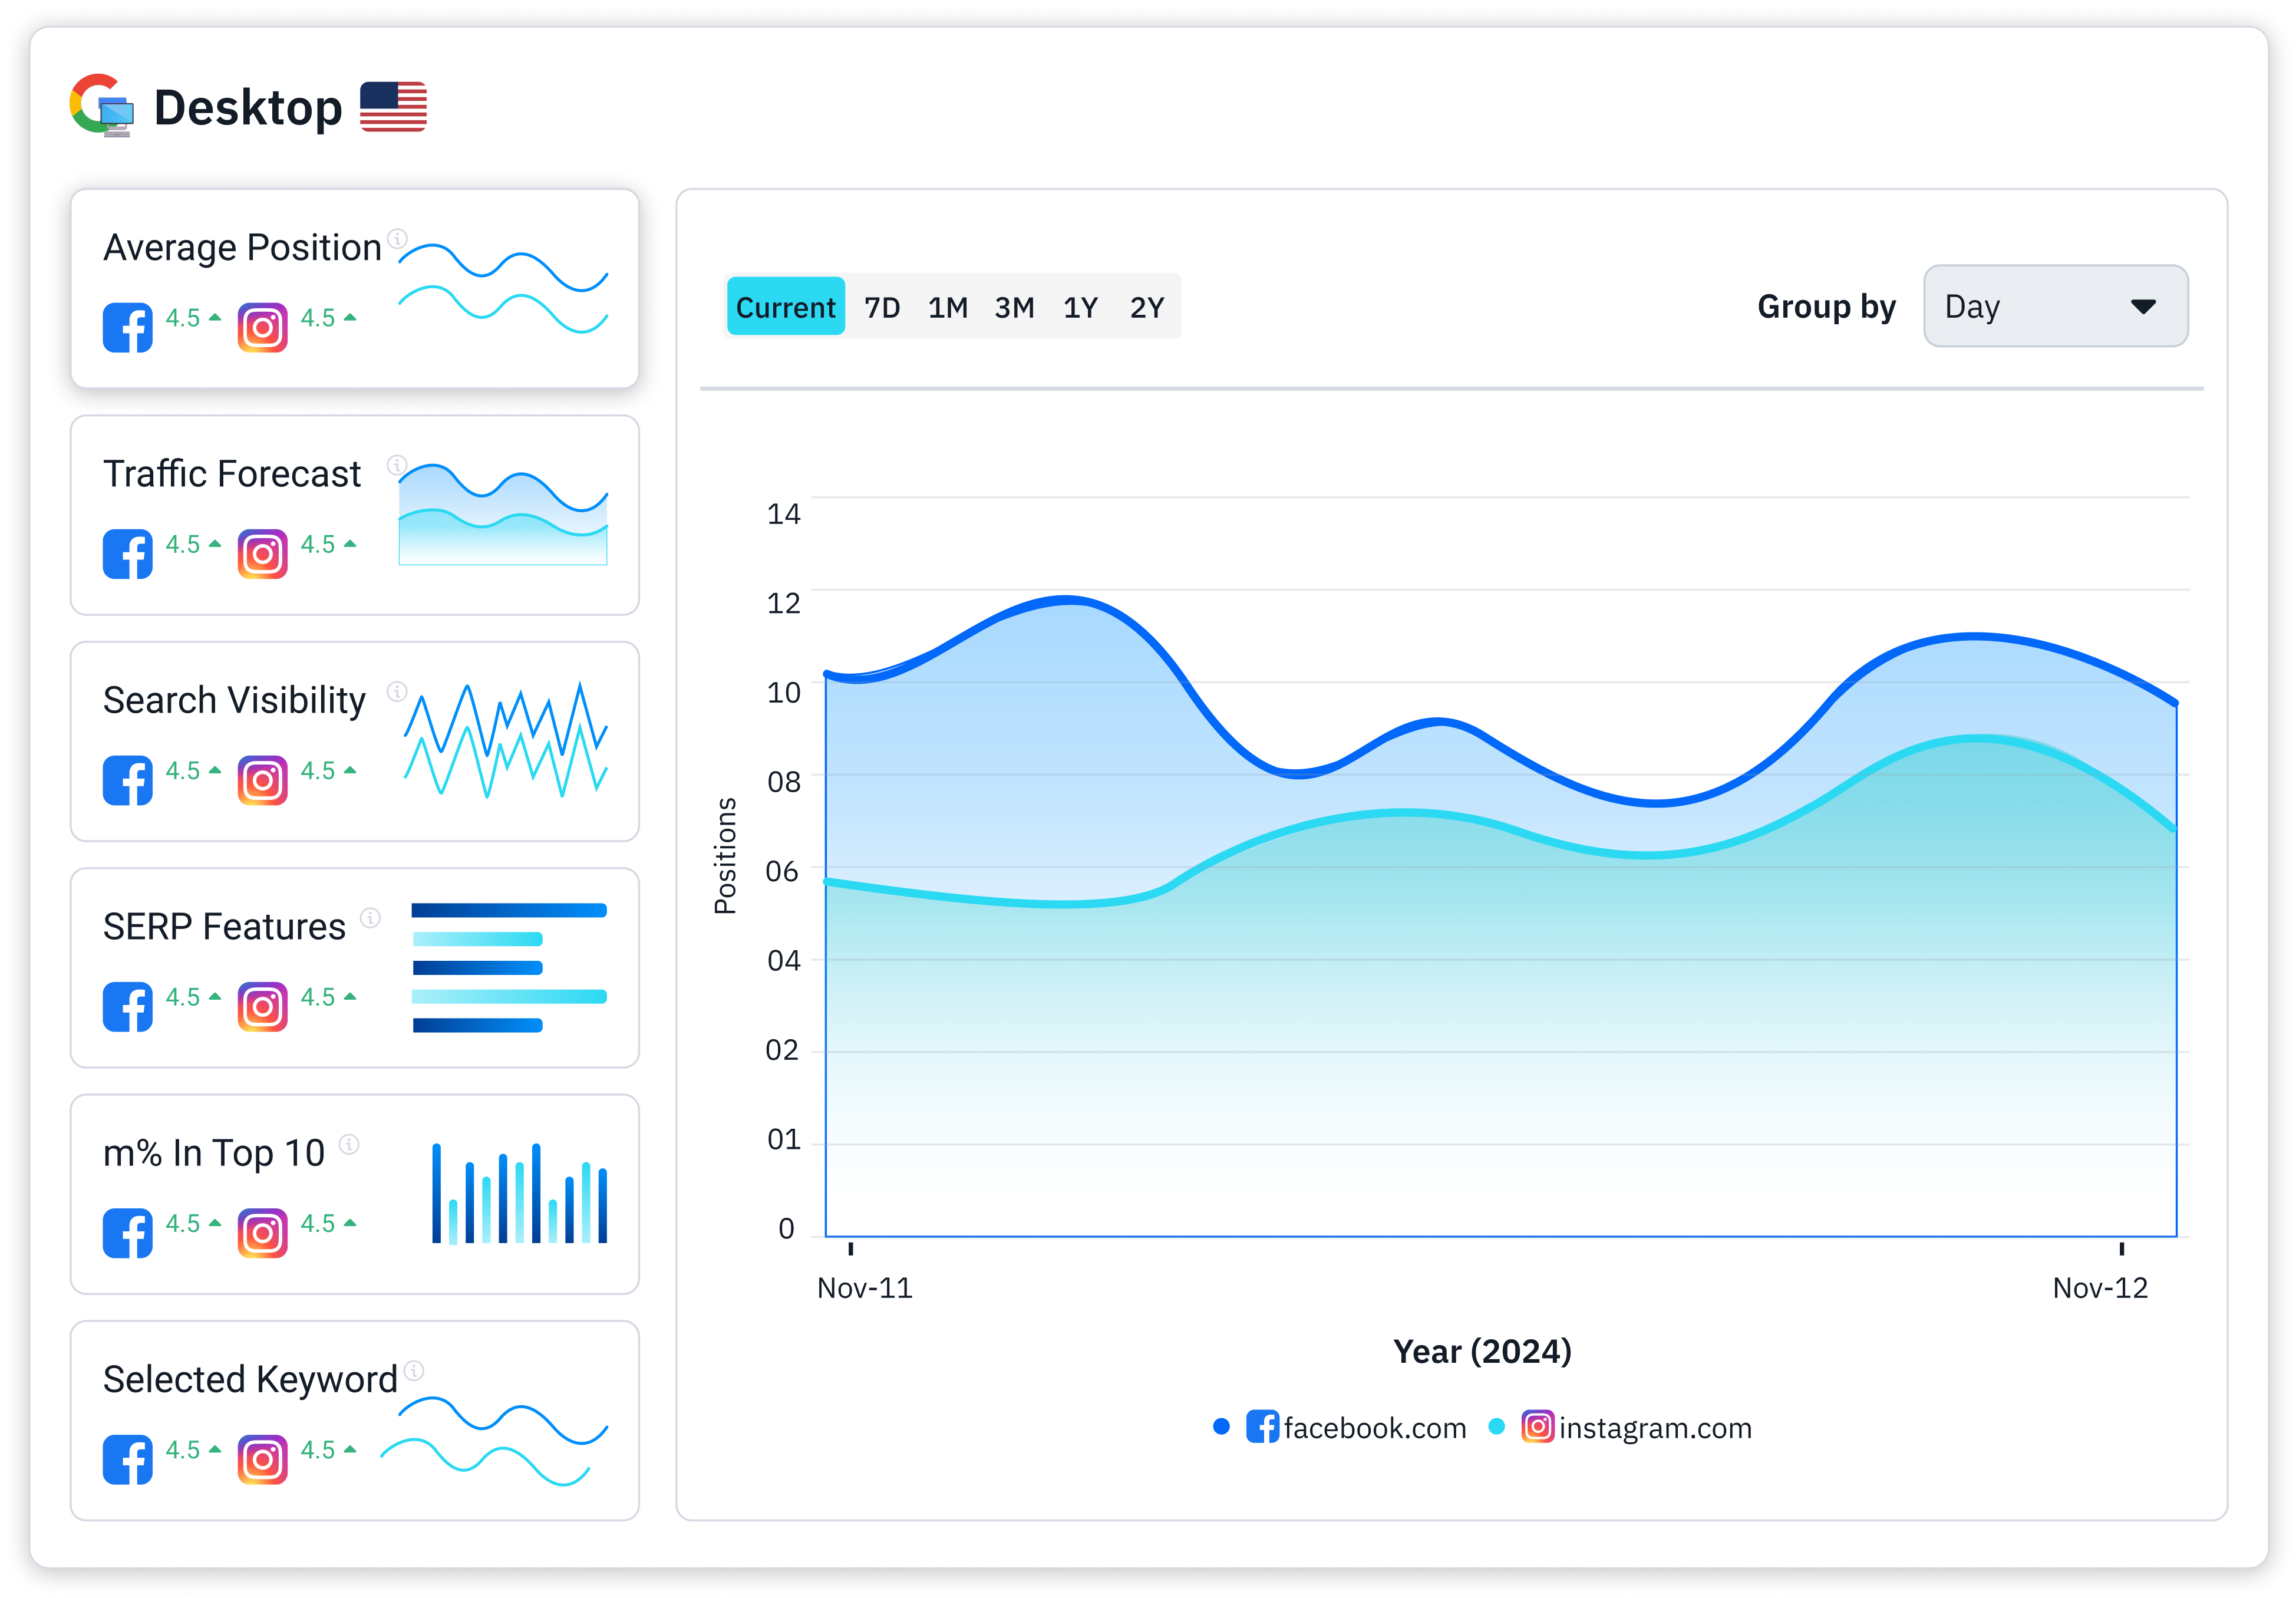The image size is (2296, 1598).
Task: Click info icon next to Average Position
Action: [x=397, y=238]
